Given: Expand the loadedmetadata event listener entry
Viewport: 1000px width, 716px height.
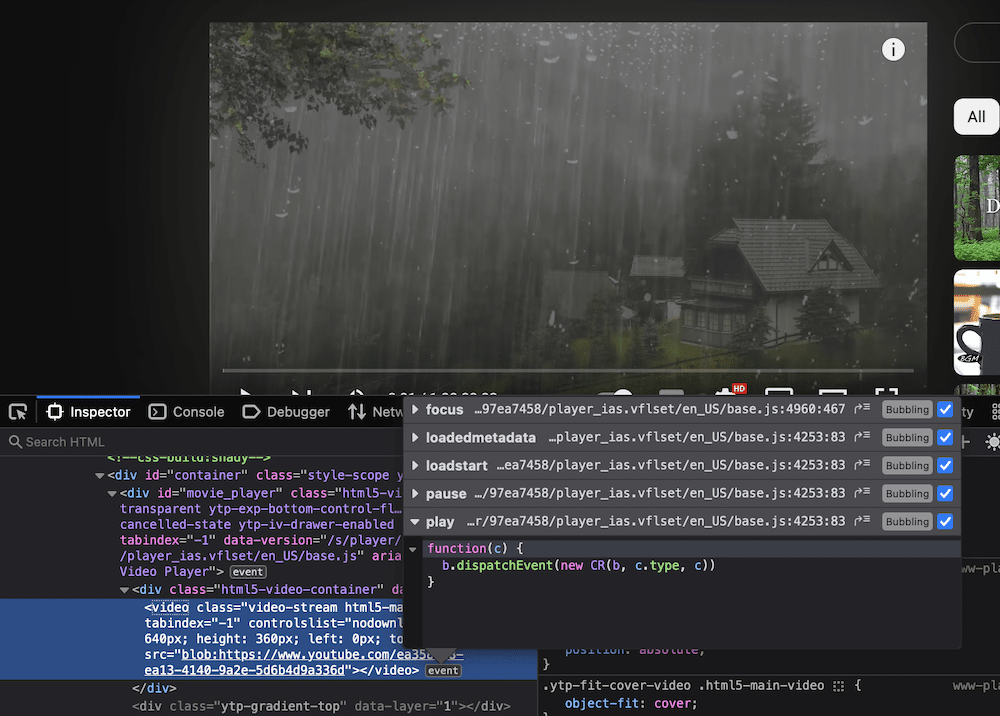Looking at the screenshot, I should point(417,437).
